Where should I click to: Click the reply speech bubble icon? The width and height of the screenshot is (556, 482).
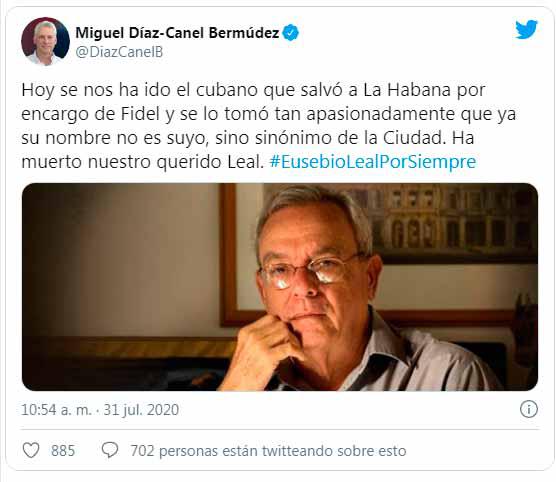(110, 450)
